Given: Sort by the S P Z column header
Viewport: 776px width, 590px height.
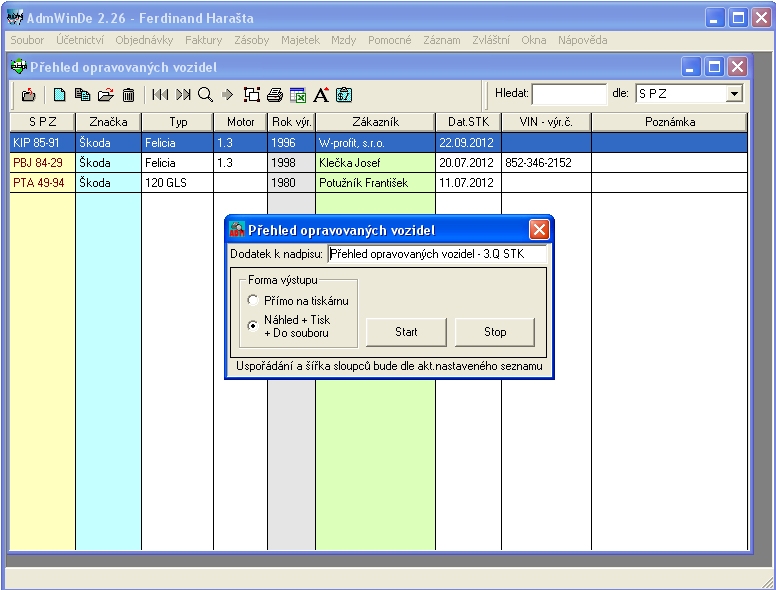Looking at the screenshot, I should click(x=43, y=122).
